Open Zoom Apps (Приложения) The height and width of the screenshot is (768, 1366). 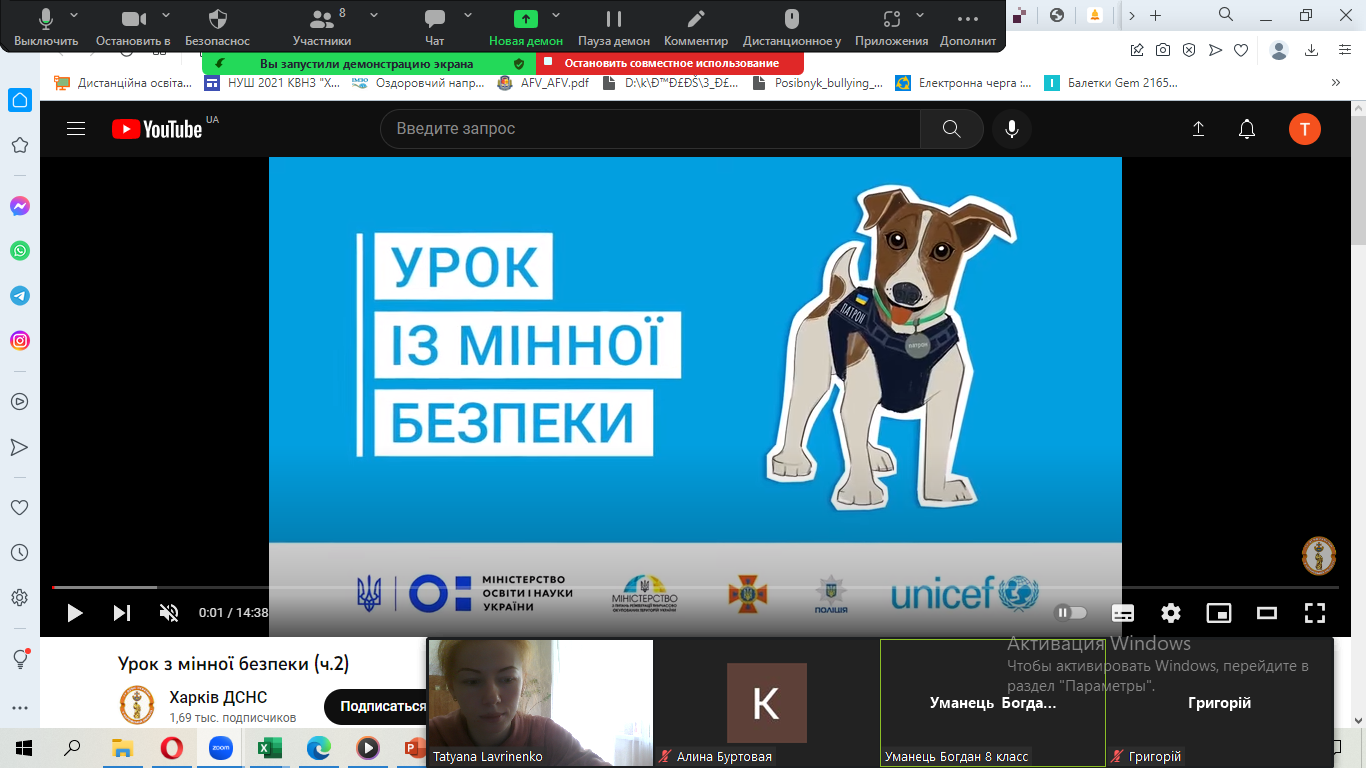click(x=892, y=26)
